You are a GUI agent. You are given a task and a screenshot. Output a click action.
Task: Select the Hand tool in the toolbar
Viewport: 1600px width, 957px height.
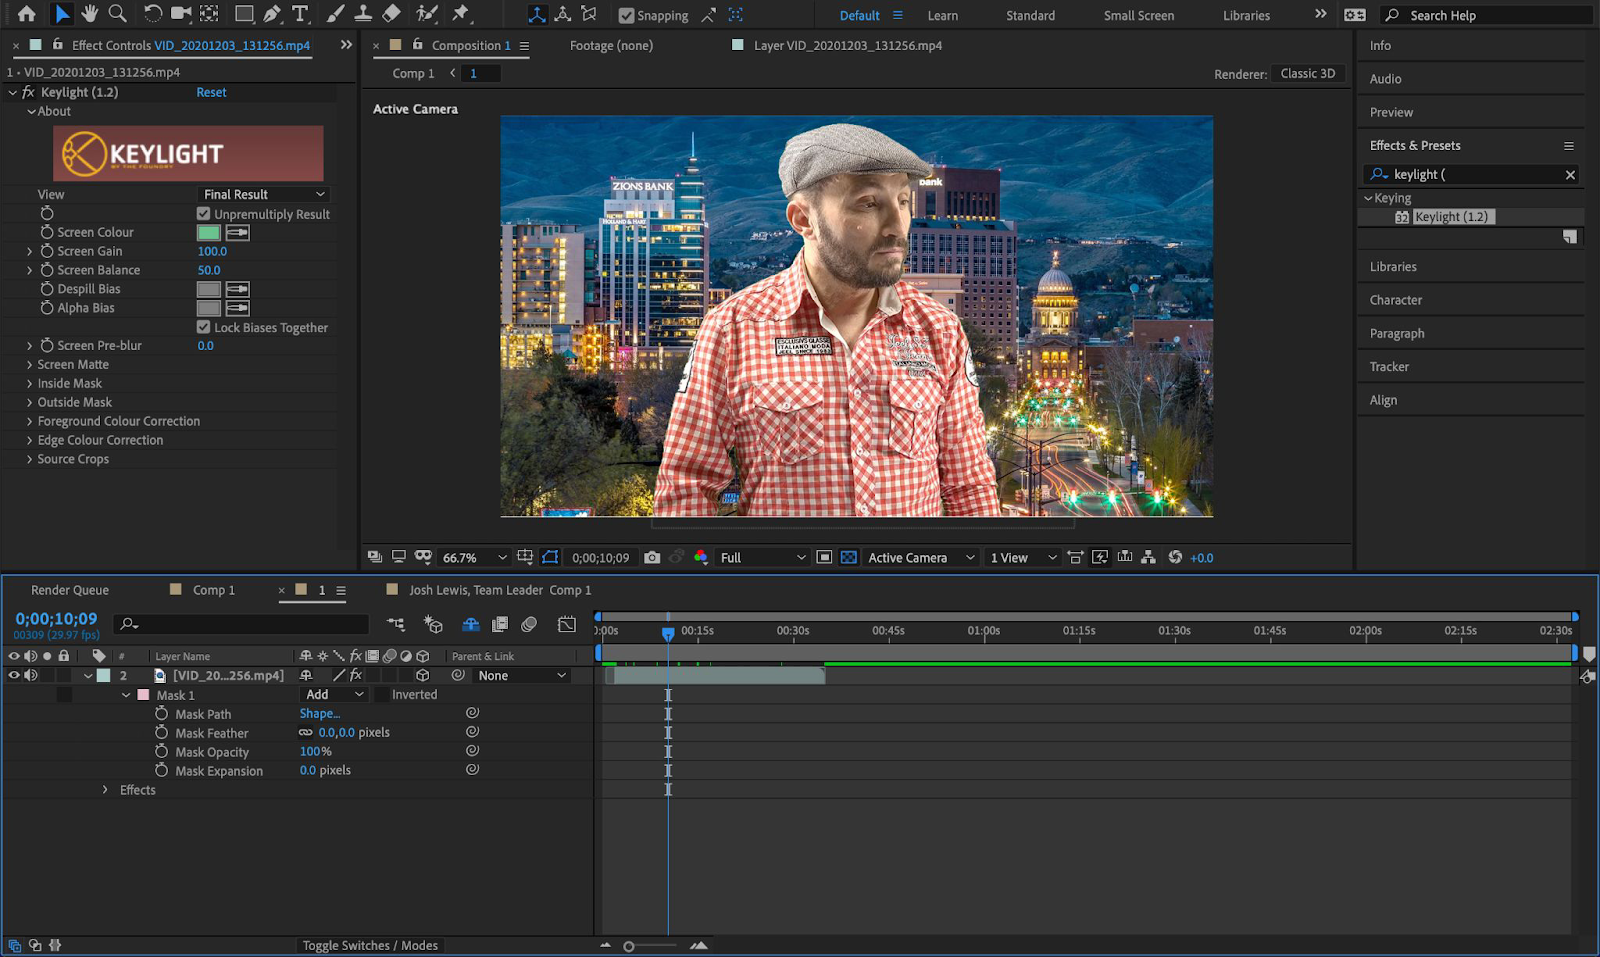[89, 14]
